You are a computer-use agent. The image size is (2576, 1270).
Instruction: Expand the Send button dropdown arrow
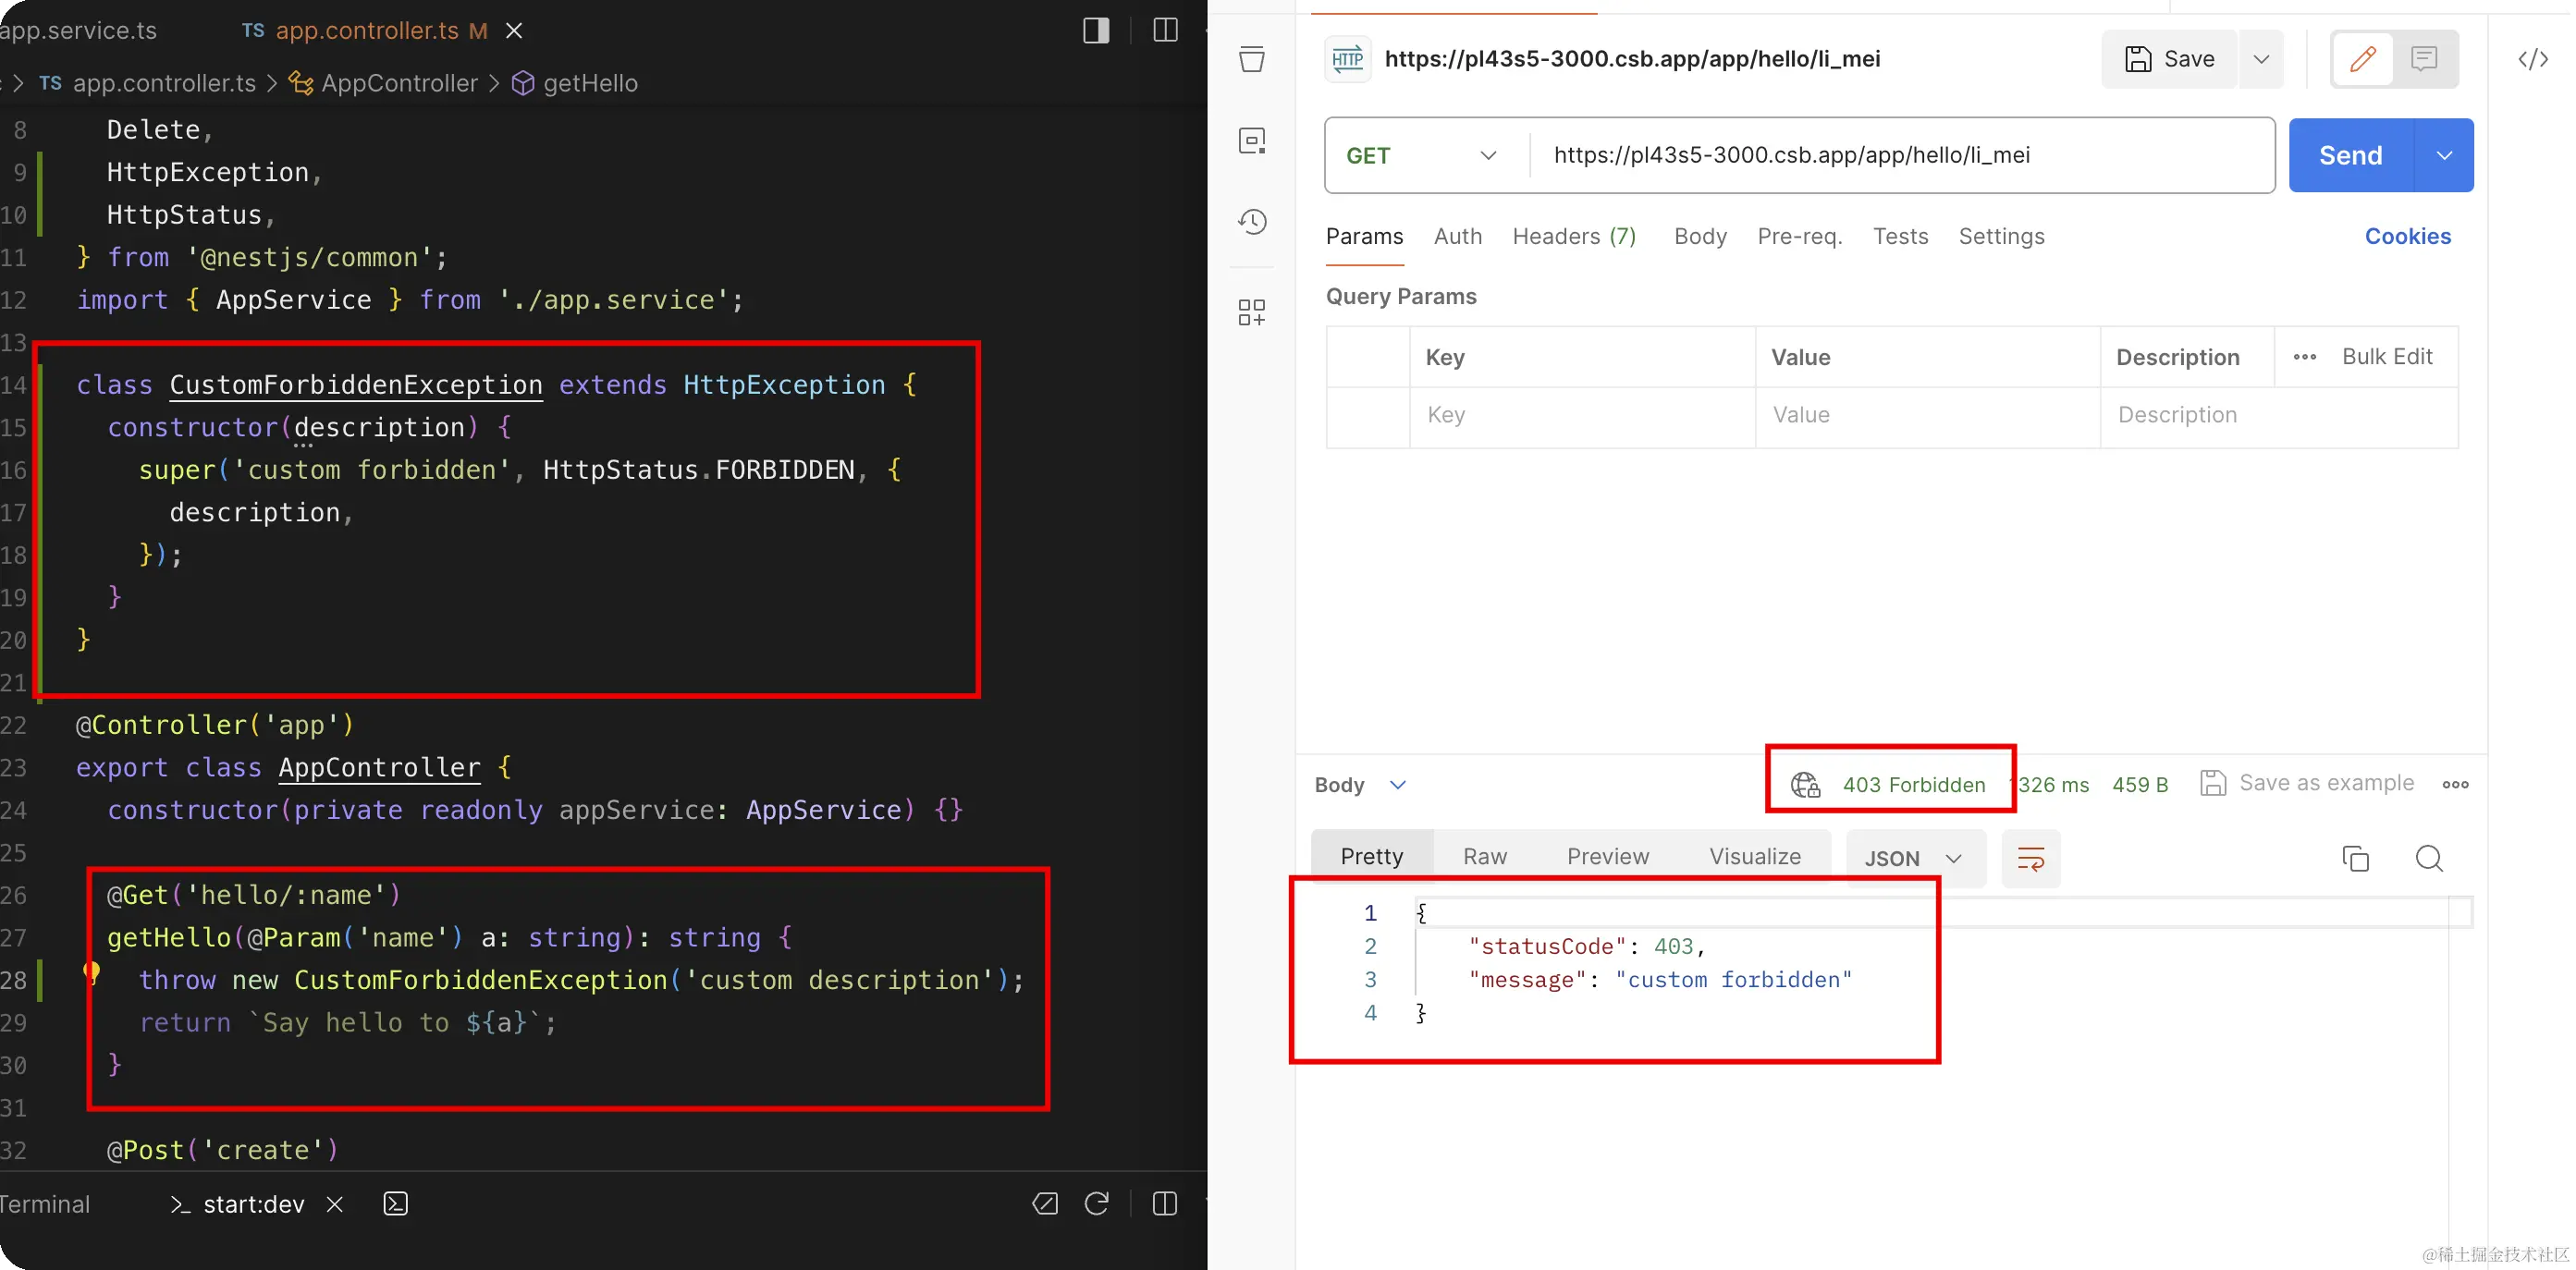click(x=2444, y=155)
